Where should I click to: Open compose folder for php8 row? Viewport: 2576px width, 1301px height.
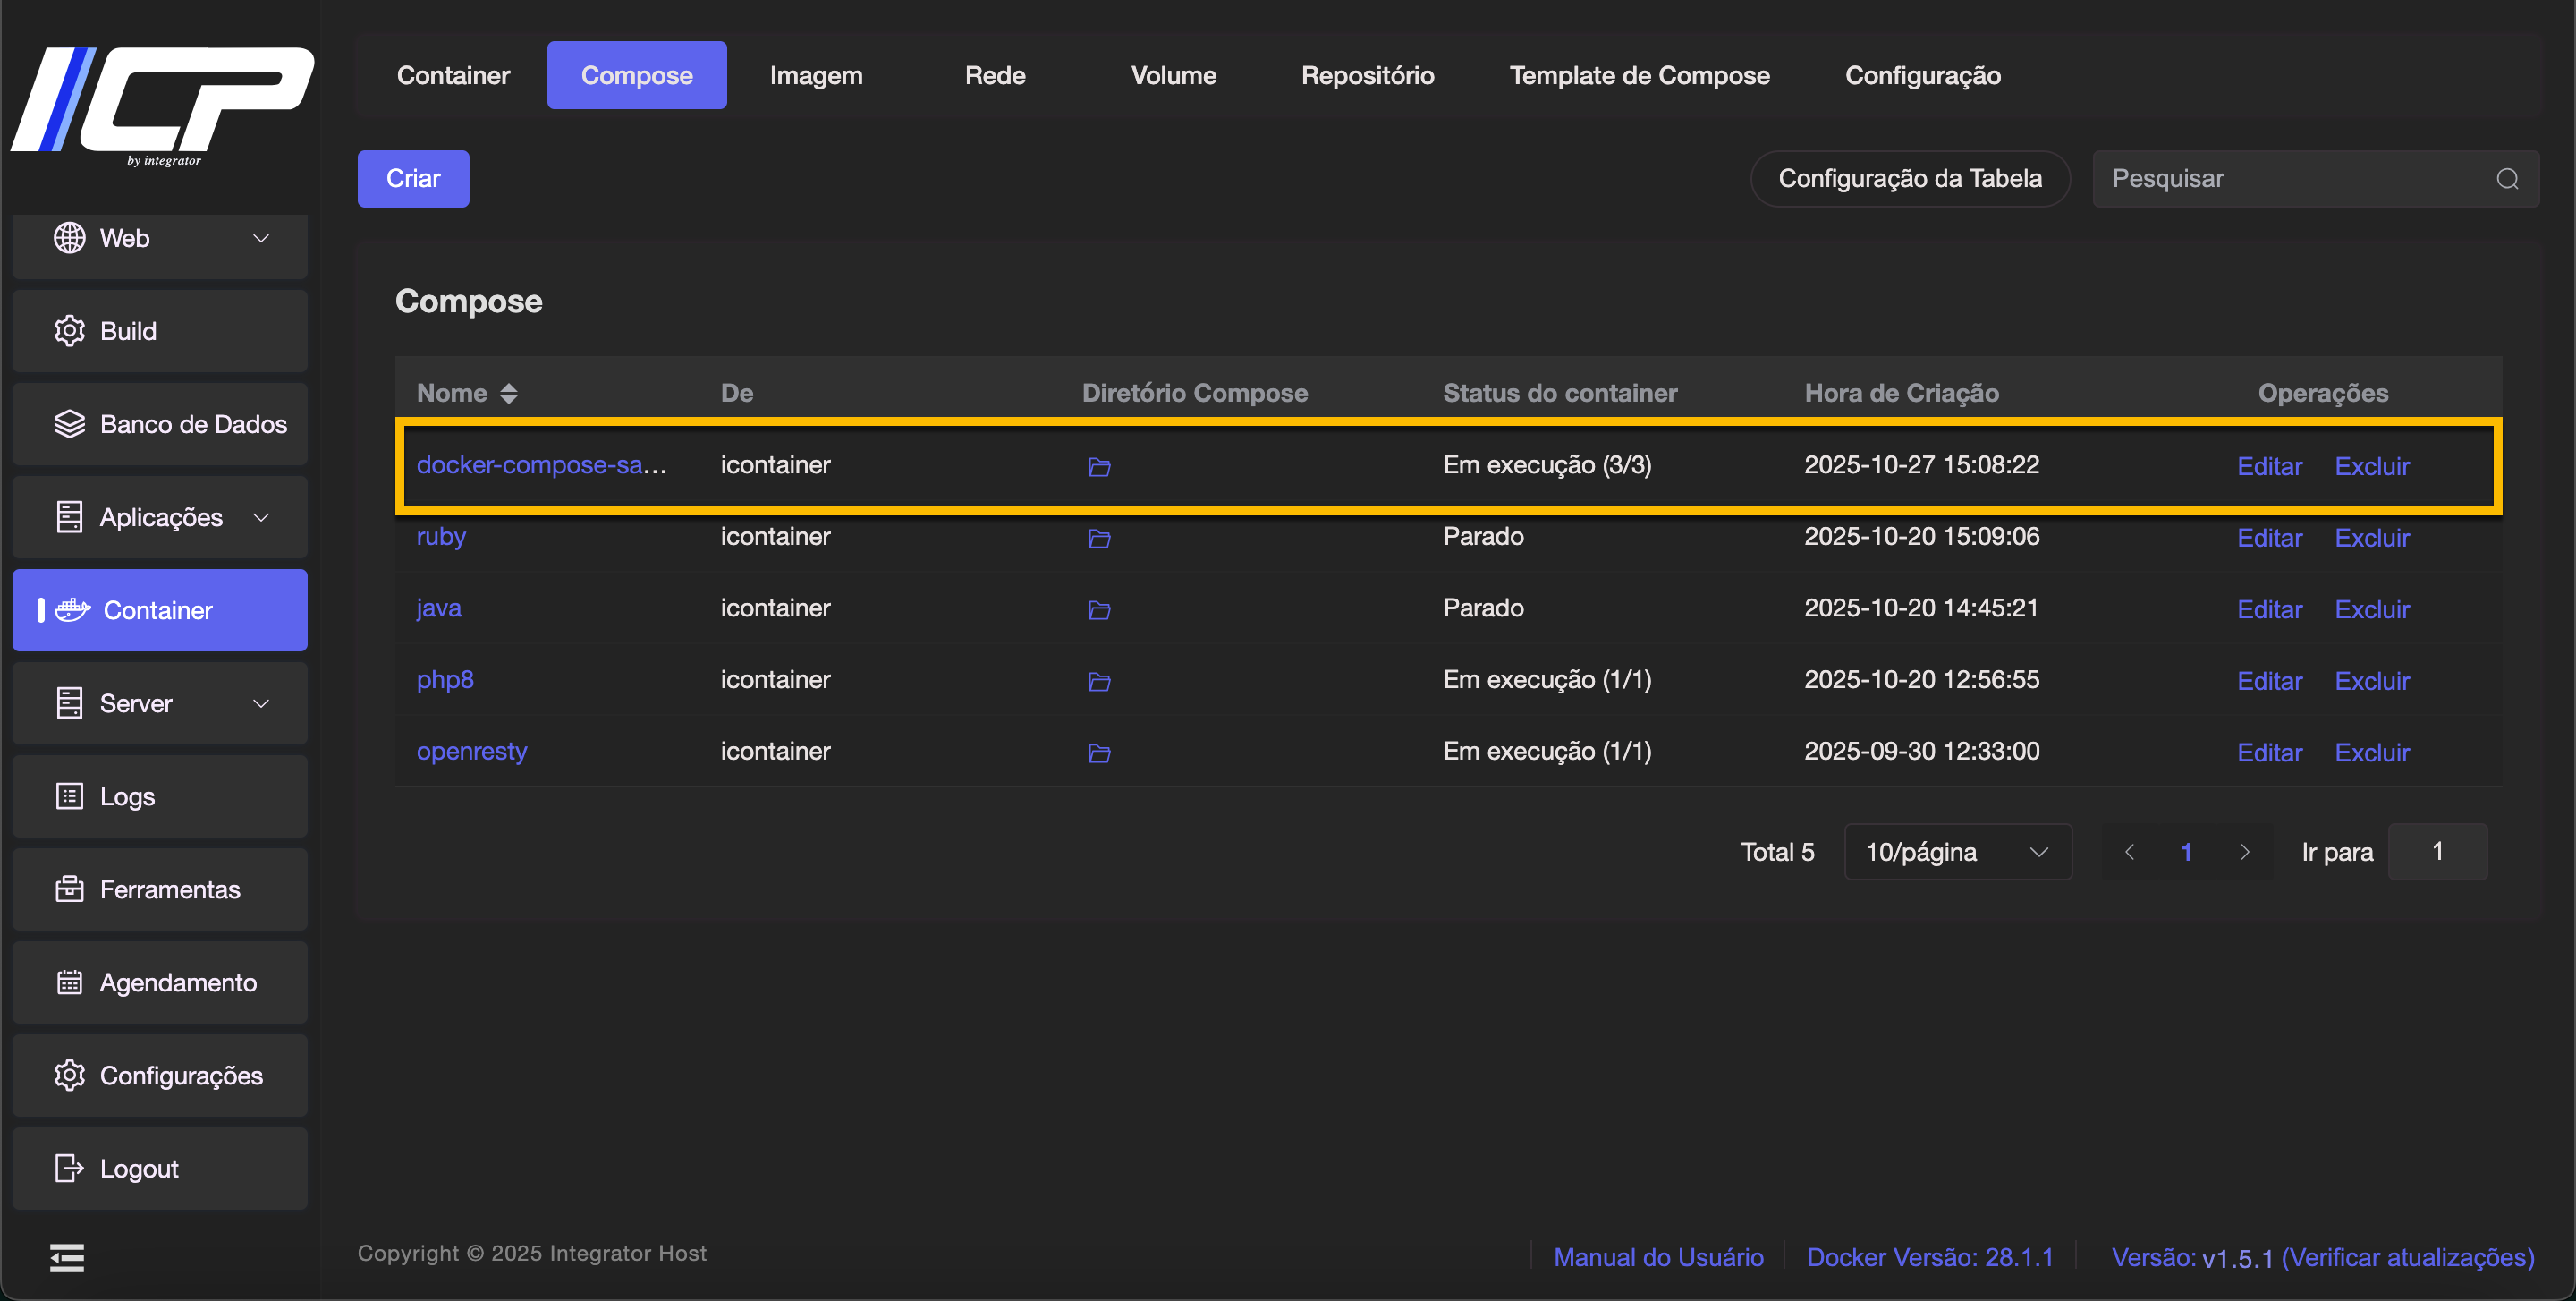point(1099,682)
